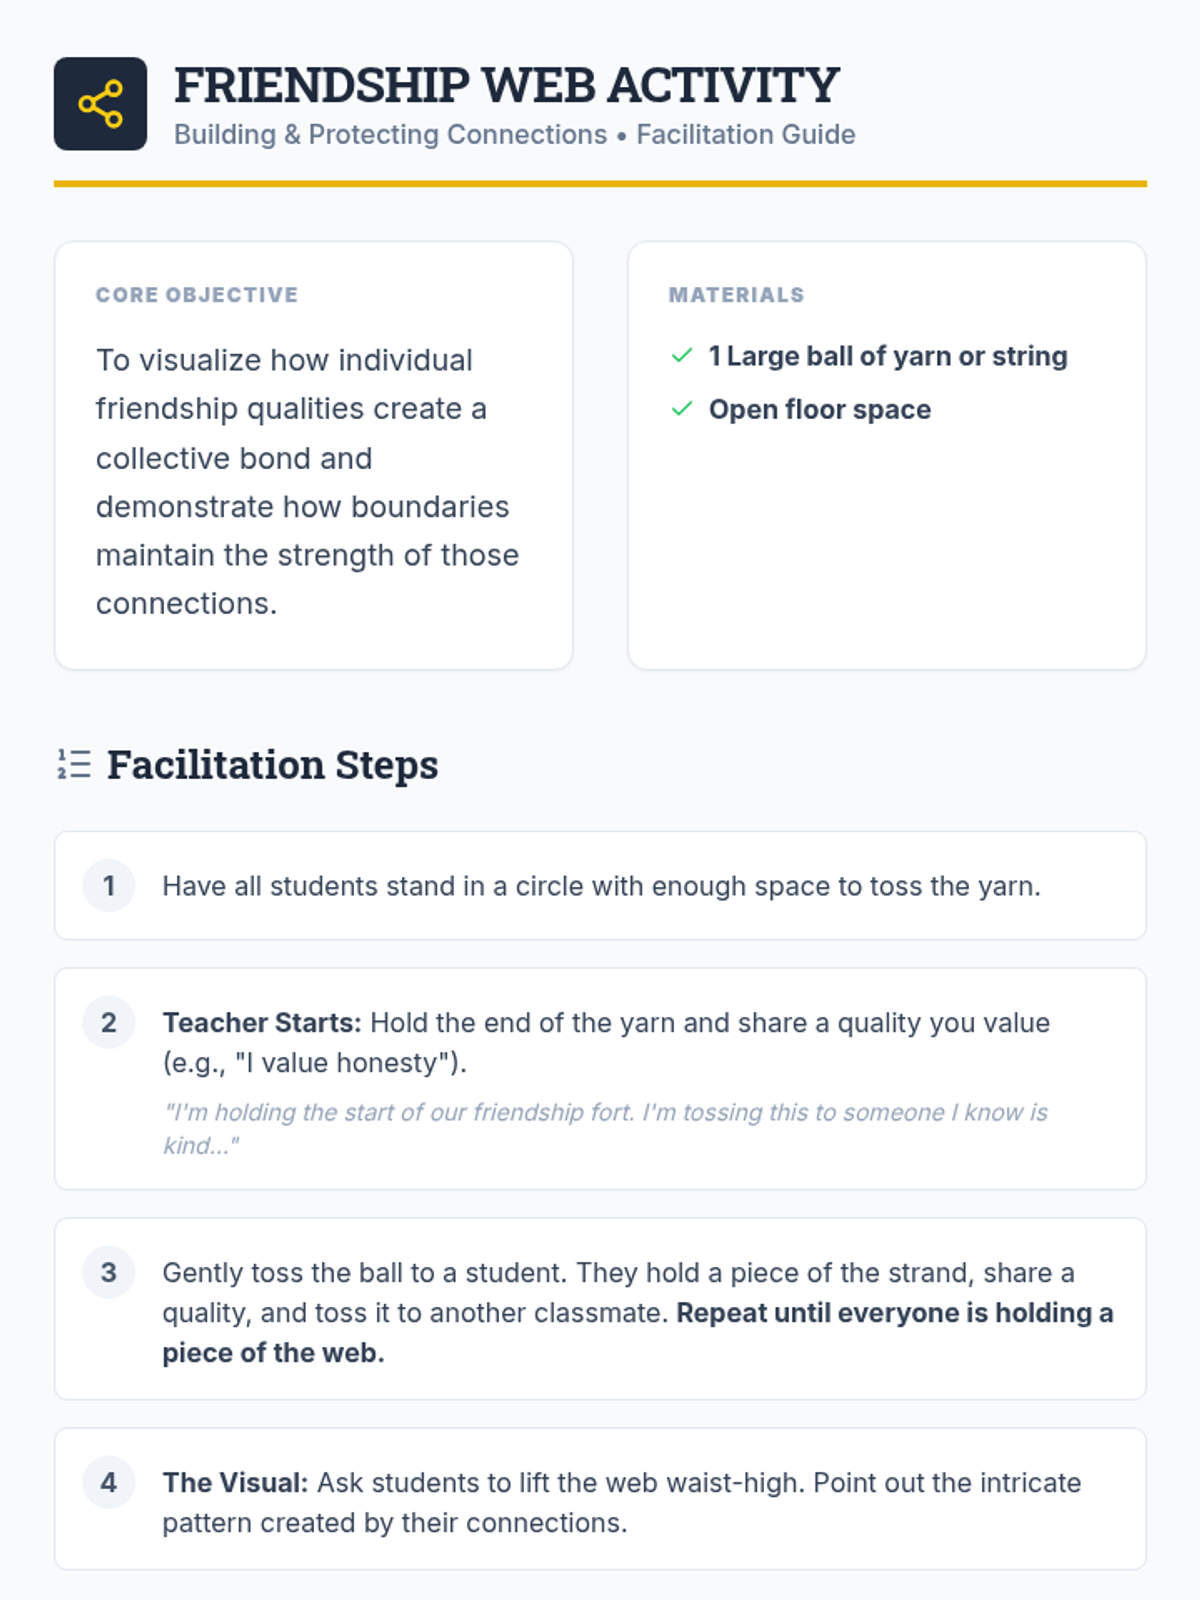Click the Facilitation Steps heading

click(272, 765)
